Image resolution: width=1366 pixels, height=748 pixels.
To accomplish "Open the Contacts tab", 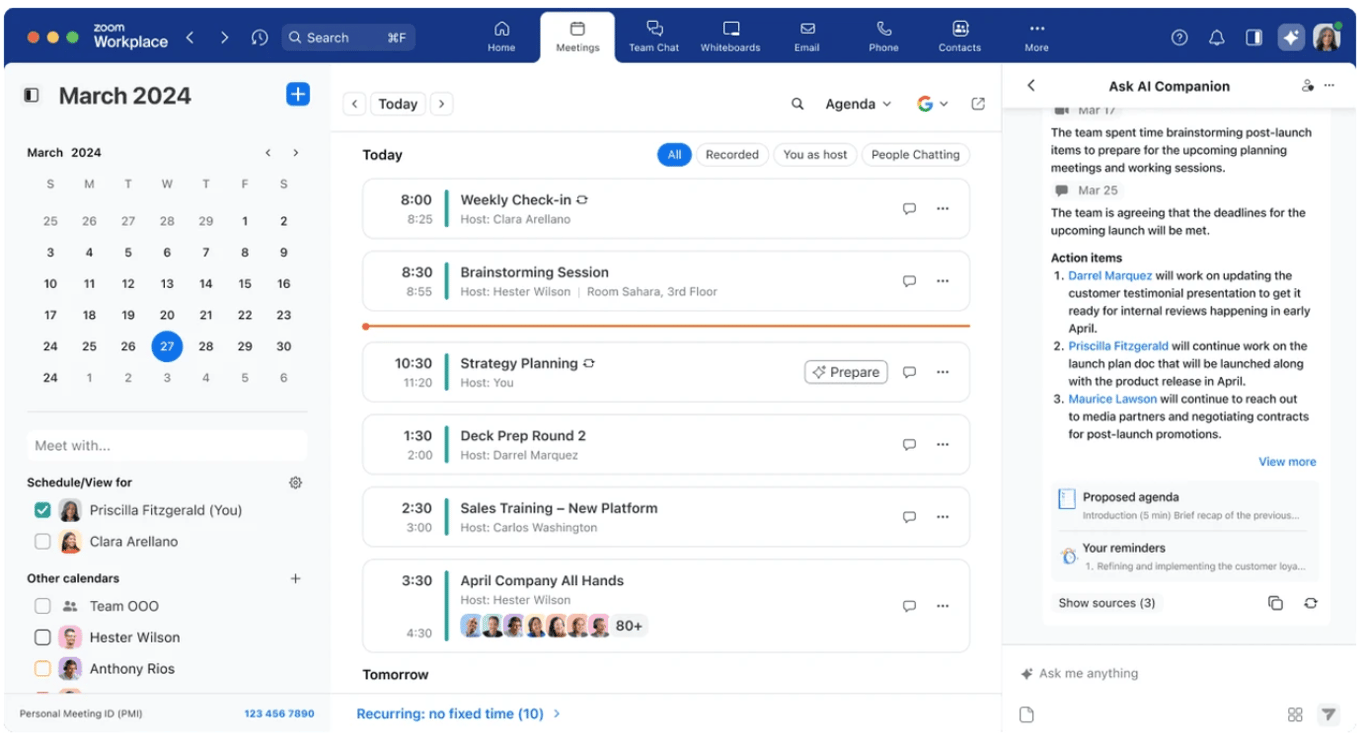I will pyautogui.click(x=960, y=37).
